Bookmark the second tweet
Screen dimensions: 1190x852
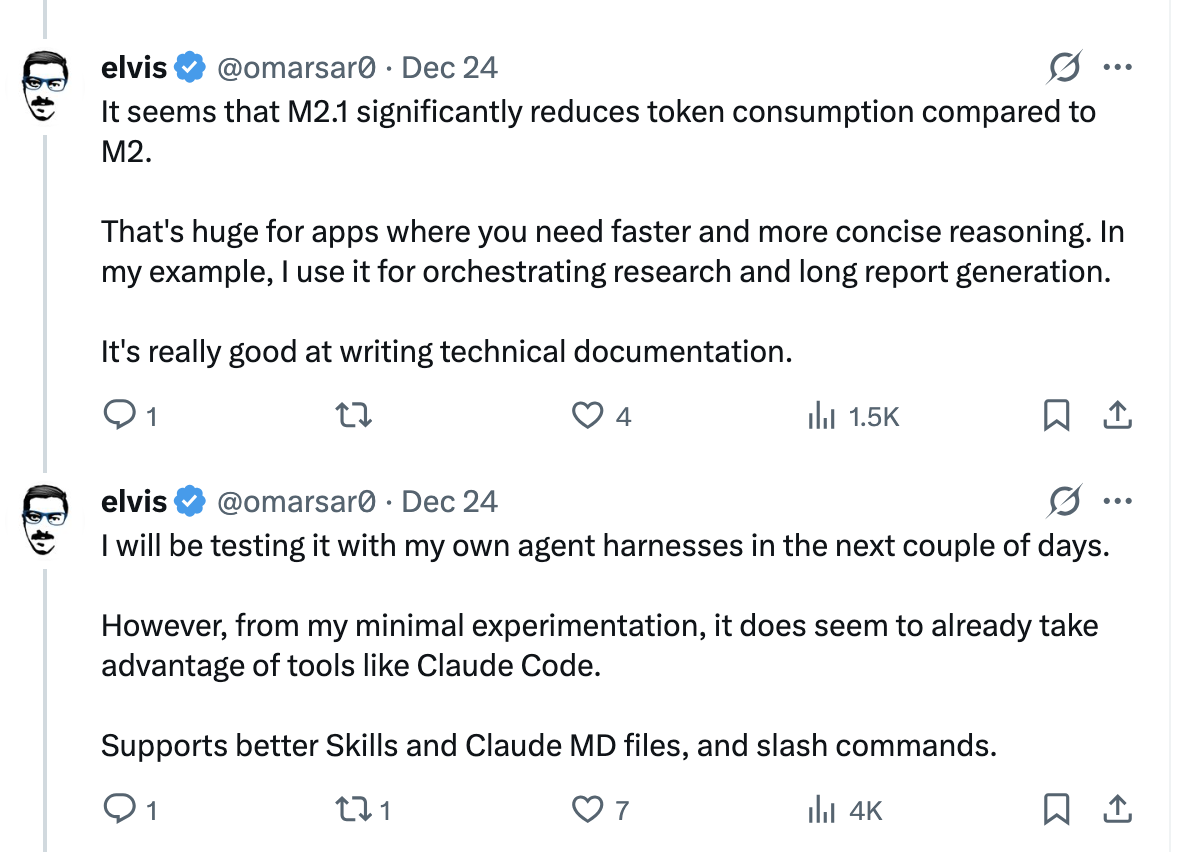[x=1056, y=809]
